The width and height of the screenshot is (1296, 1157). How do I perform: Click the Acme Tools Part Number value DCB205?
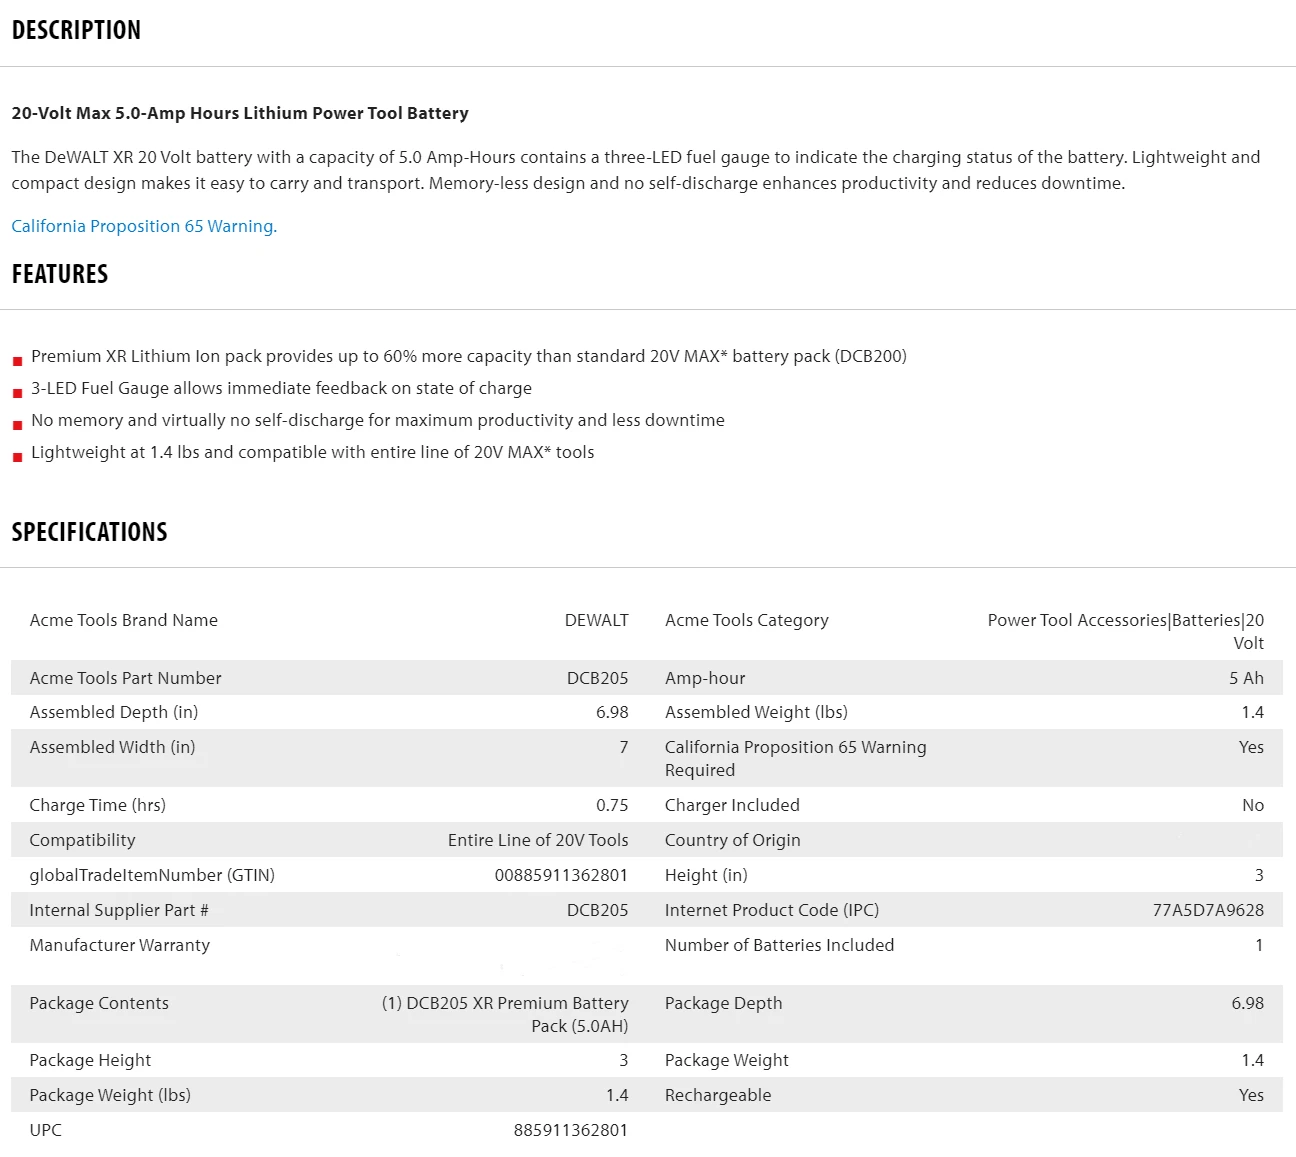click(x=597, y=678)
